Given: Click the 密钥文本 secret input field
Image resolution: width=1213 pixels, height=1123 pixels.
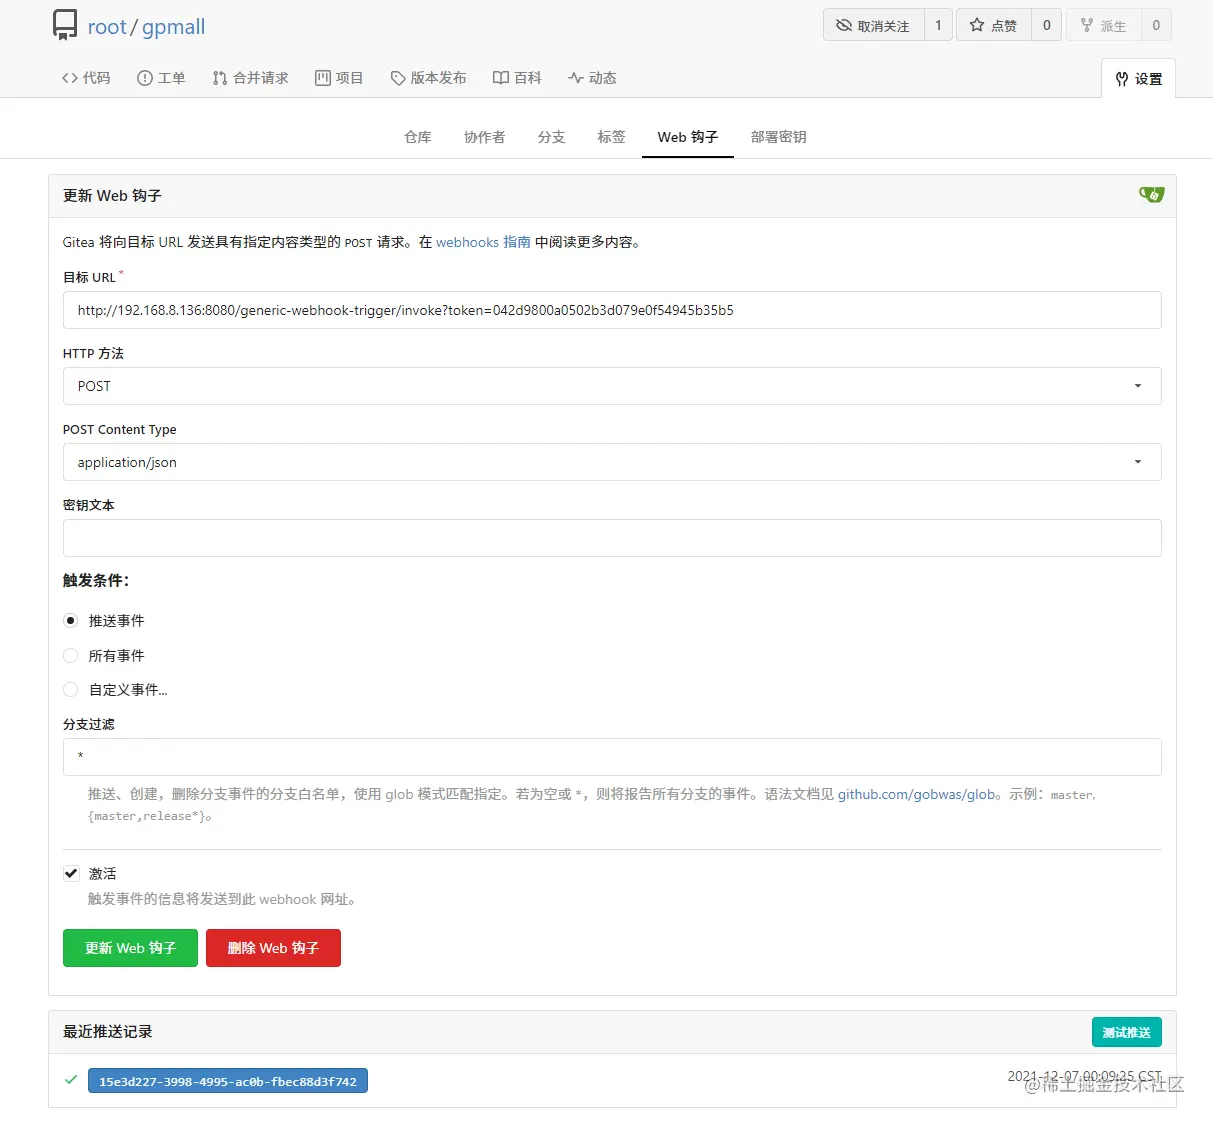Looking at the screenshot, I should [x=612, y=538].
